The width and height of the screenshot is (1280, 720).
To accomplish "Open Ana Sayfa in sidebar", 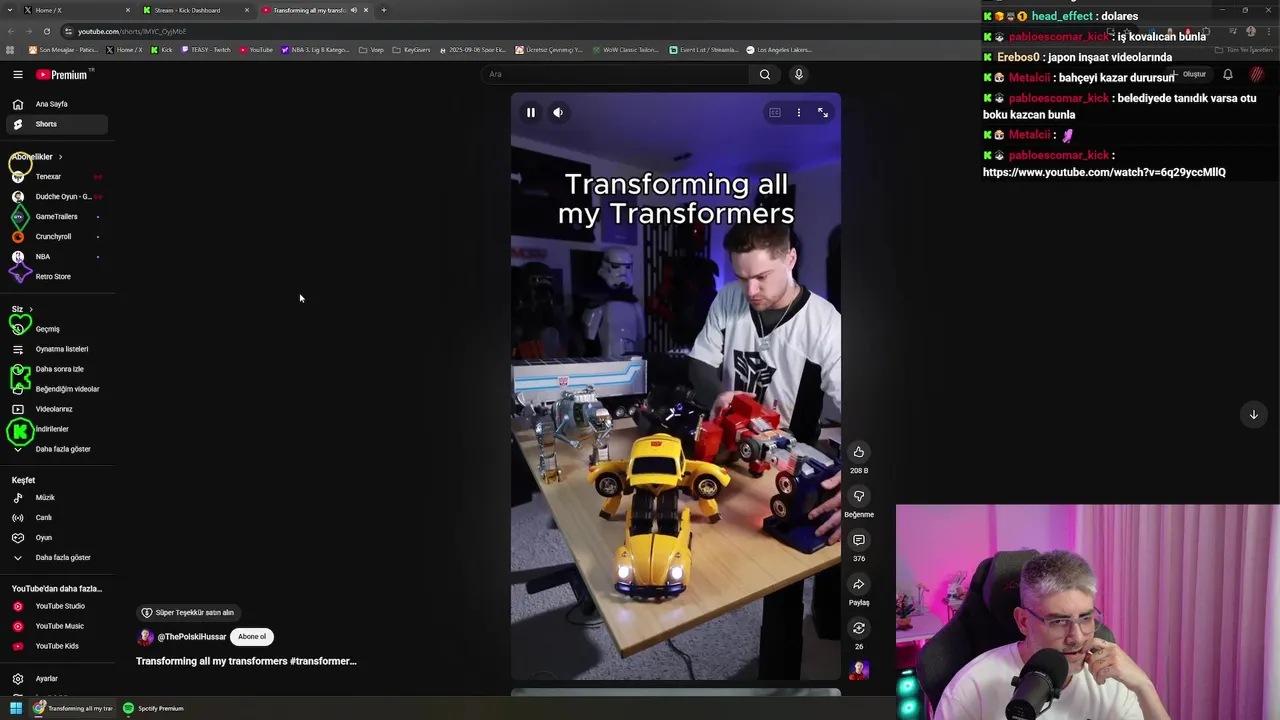I will (55, 104).
